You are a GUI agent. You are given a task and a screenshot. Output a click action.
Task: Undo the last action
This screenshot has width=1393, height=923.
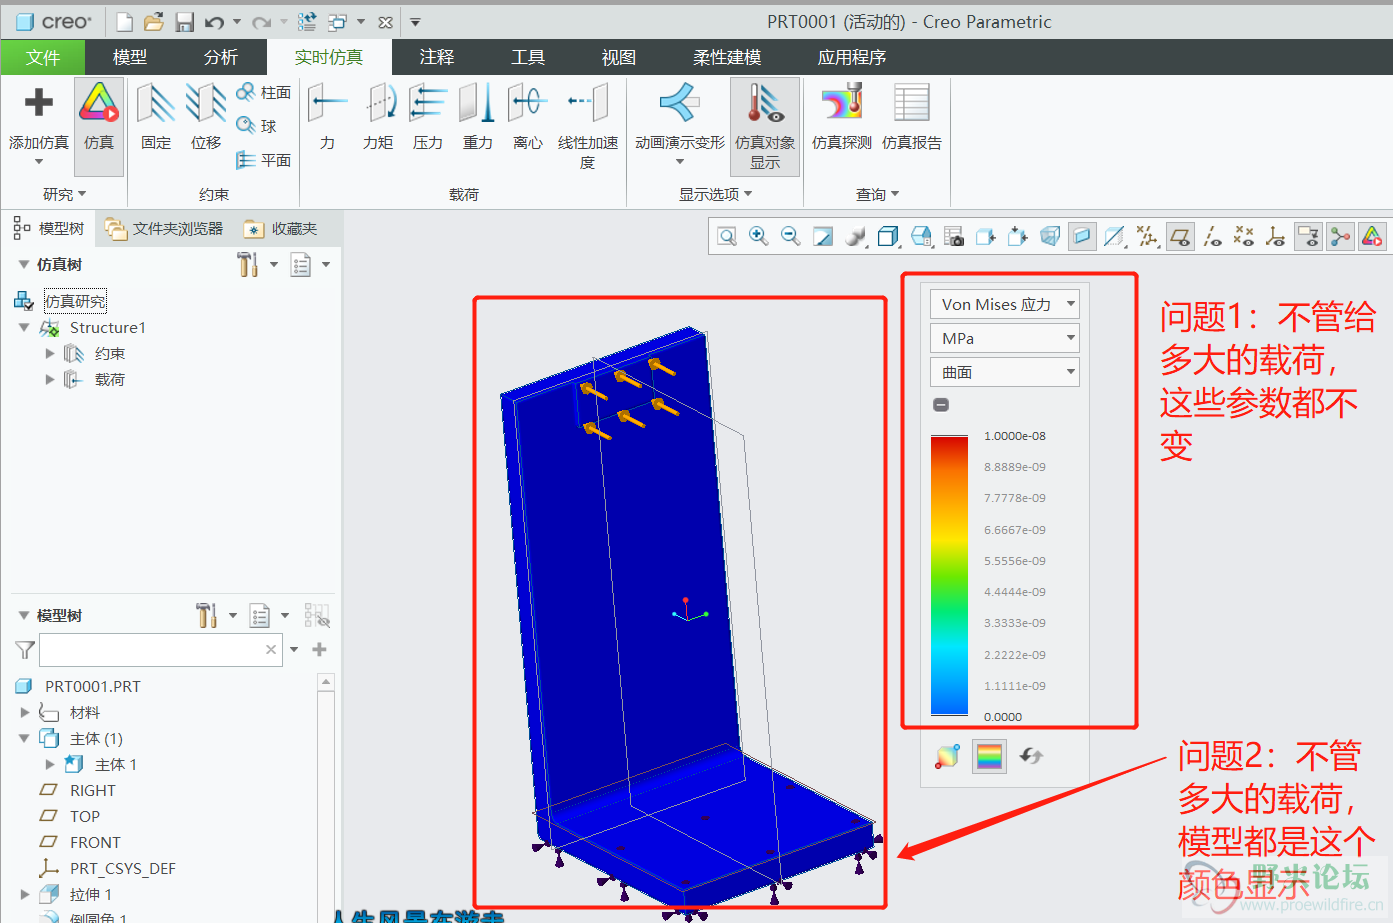[x=214, y=21]
